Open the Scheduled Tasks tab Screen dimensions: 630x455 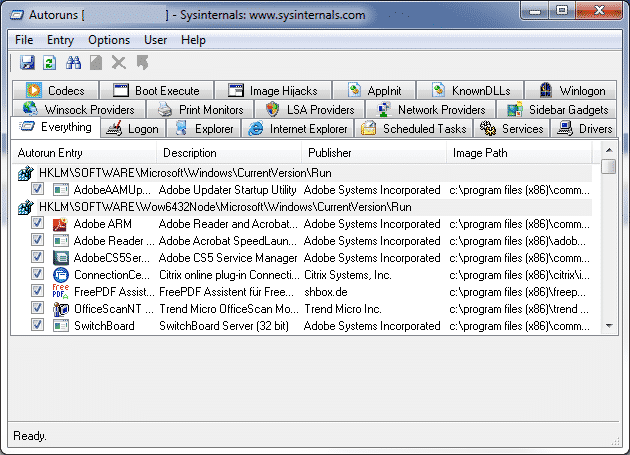tap(414, 129)
